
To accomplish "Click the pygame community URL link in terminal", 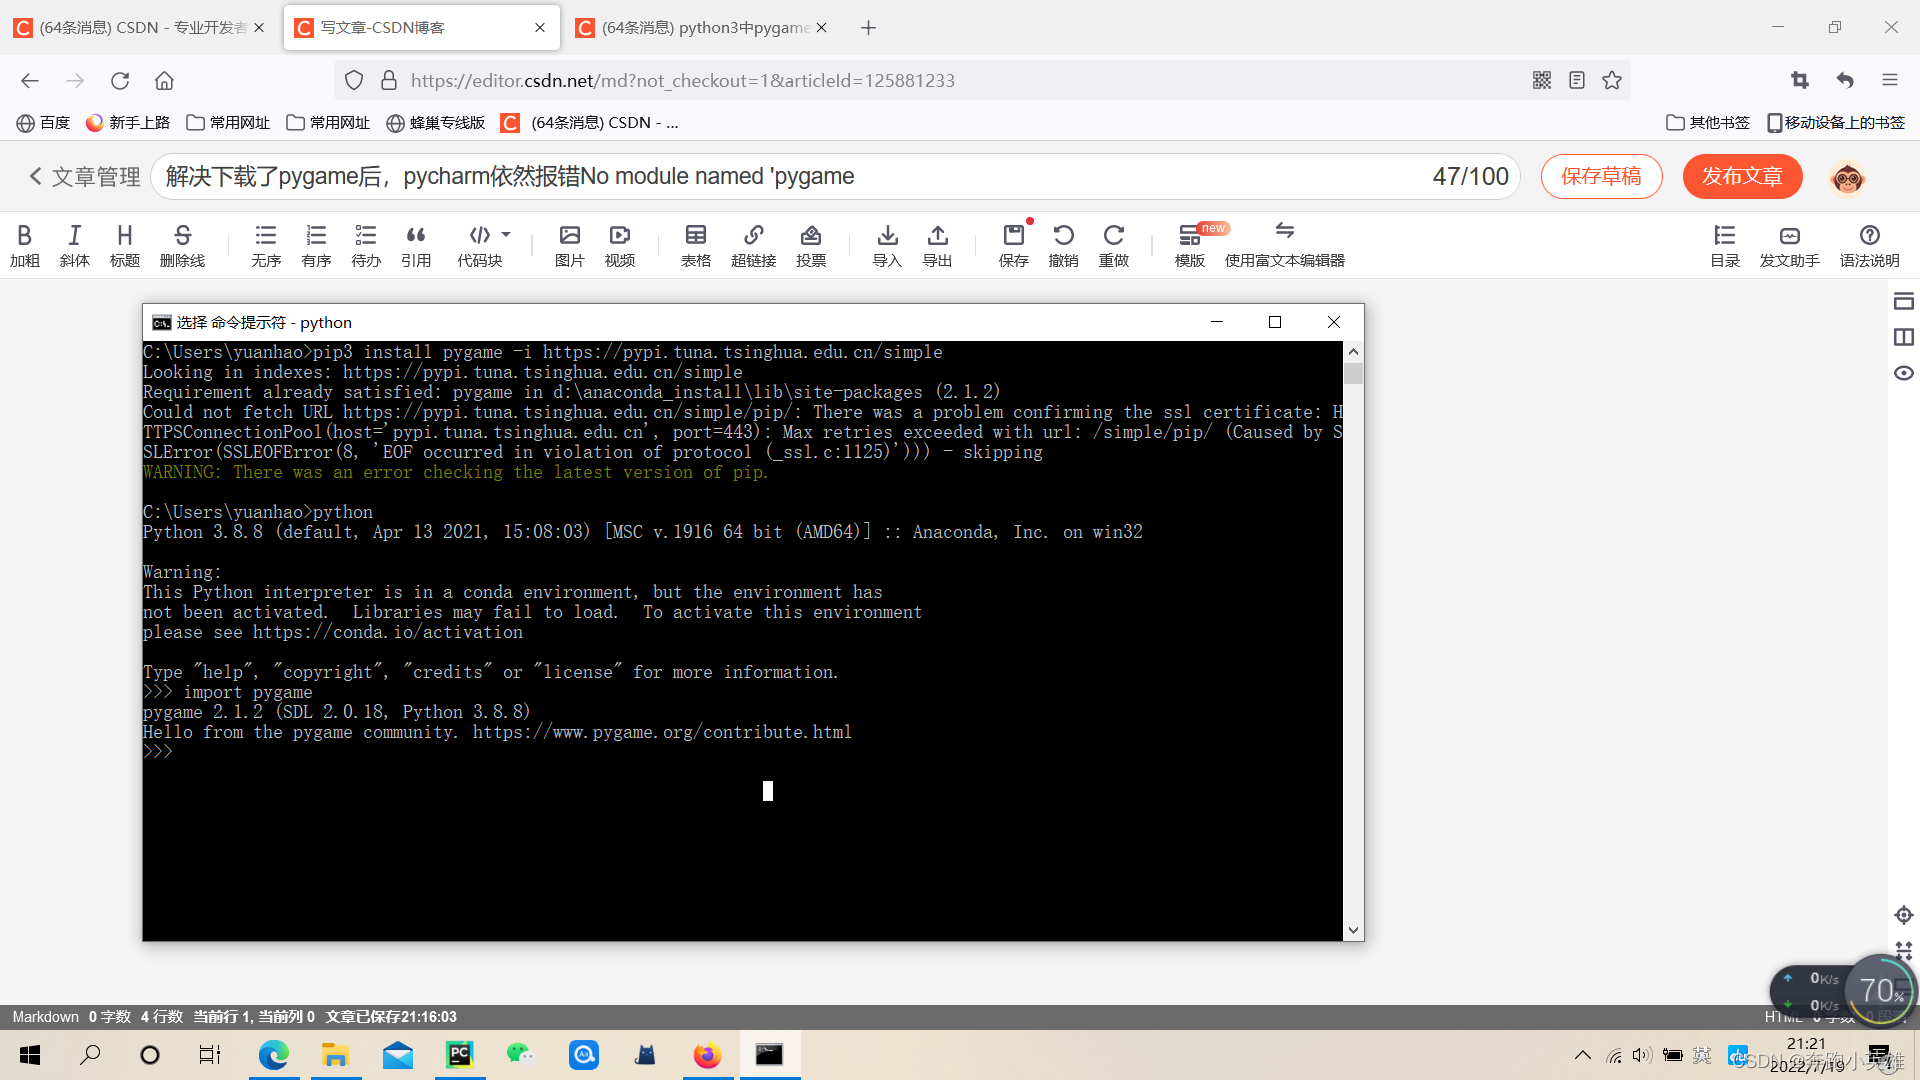I will coord(662,732).
